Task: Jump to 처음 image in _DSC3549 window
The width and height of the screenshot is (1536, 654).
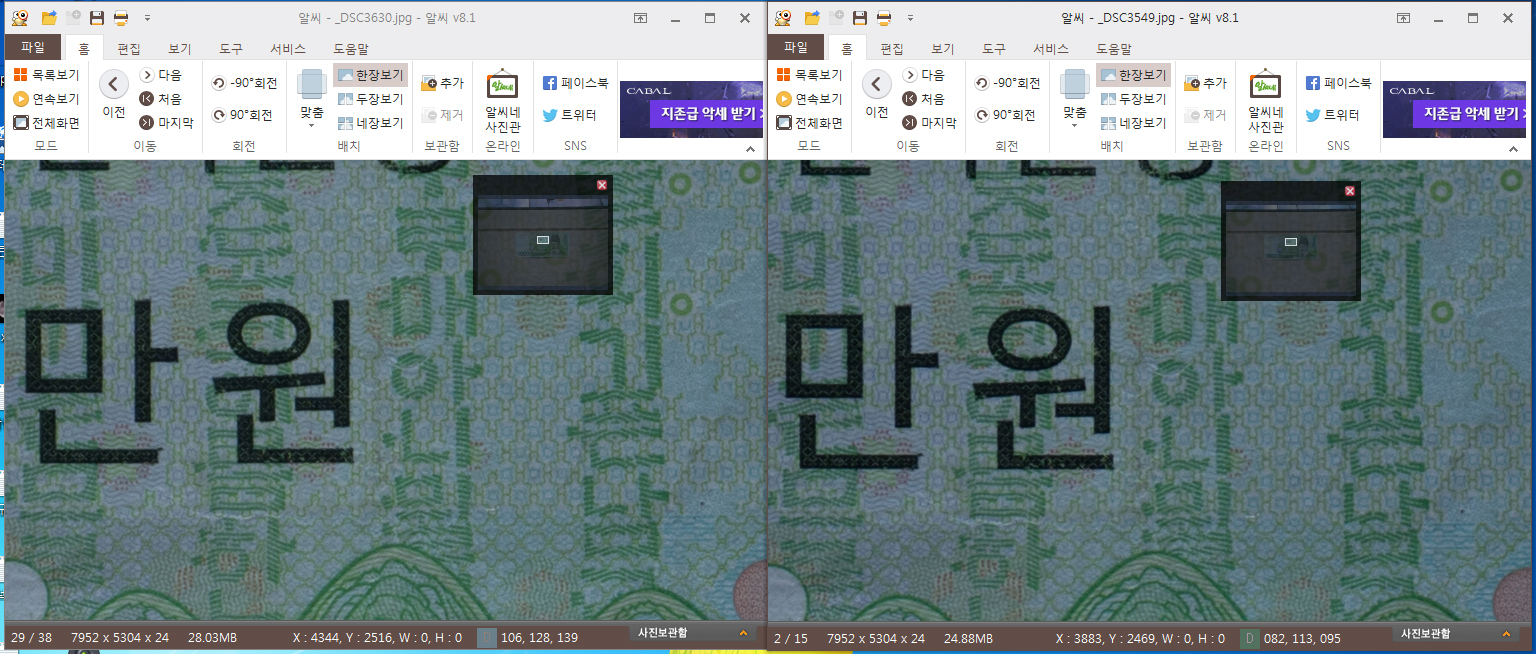Action: 924,99
